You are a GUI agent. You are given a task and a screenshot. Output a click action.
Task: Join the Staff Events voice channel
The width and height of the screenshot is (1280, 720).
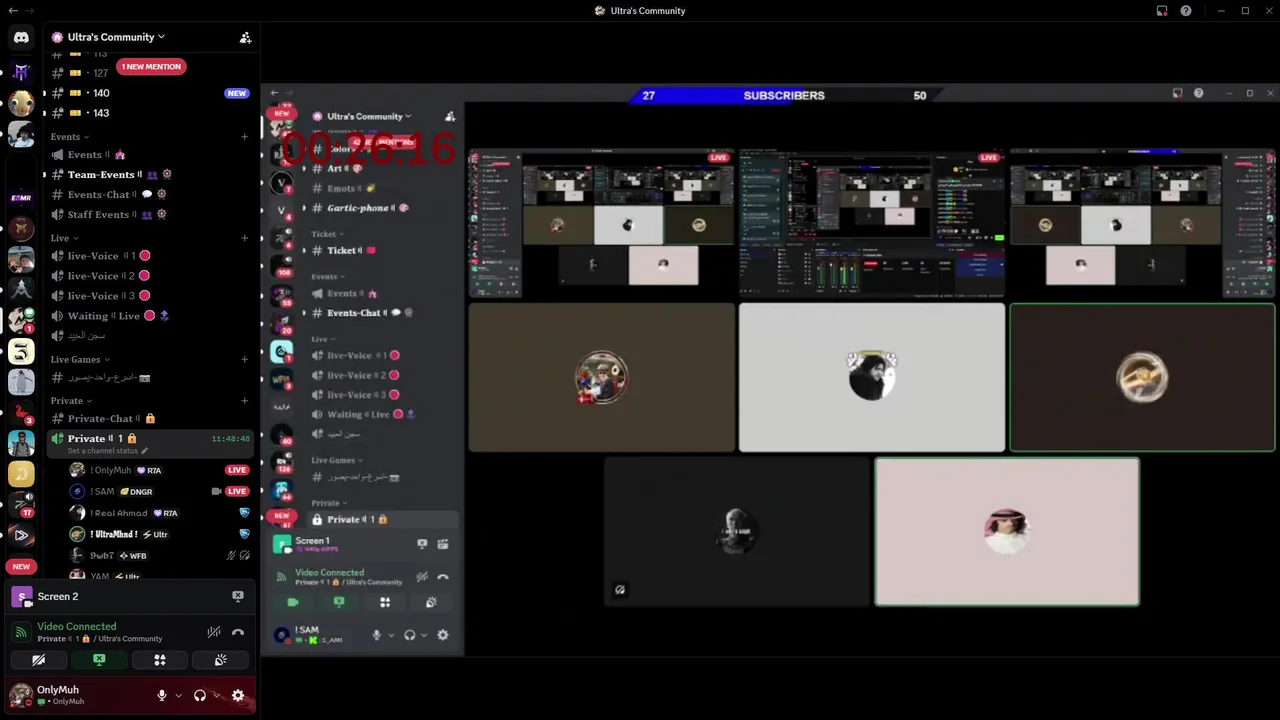pyautogui.click(x=150, y=215)
